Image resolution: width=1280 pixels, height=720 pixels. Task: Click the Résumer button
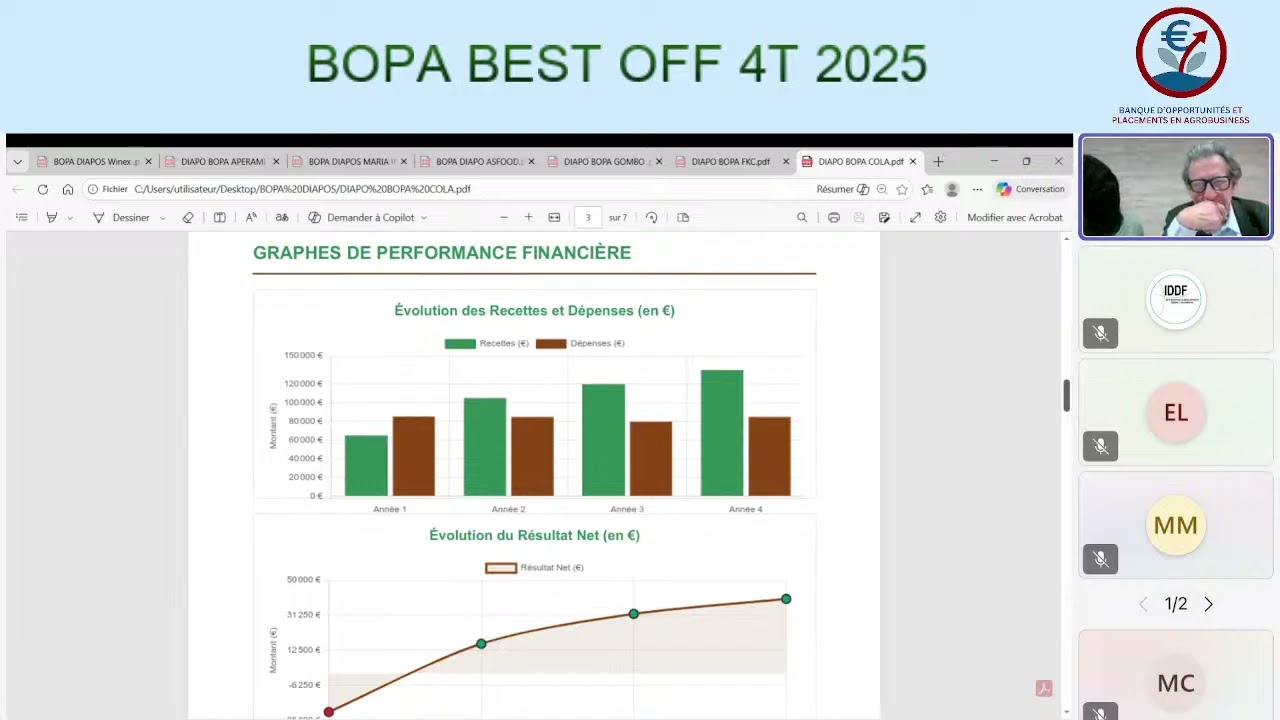842,189
